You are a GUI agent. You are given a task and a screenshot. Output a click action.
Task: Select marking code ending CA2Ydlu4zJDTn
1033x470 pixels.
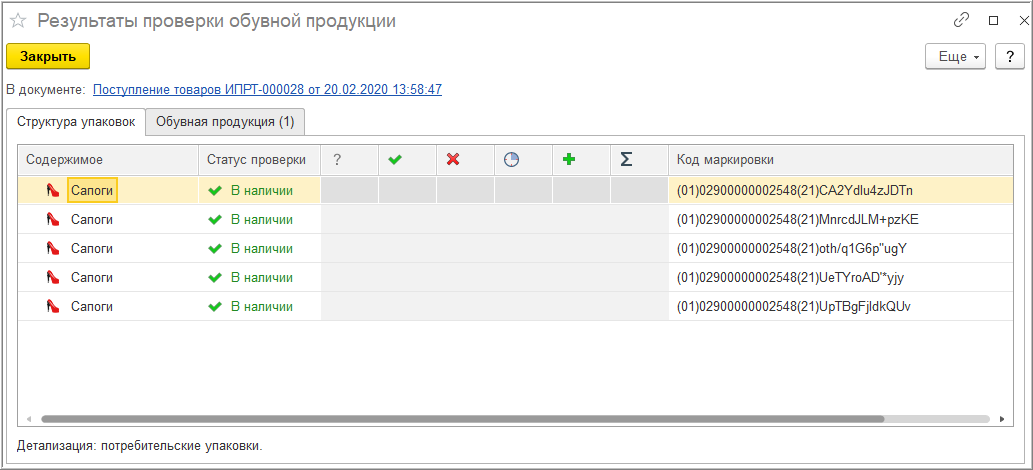click(795, 191)
